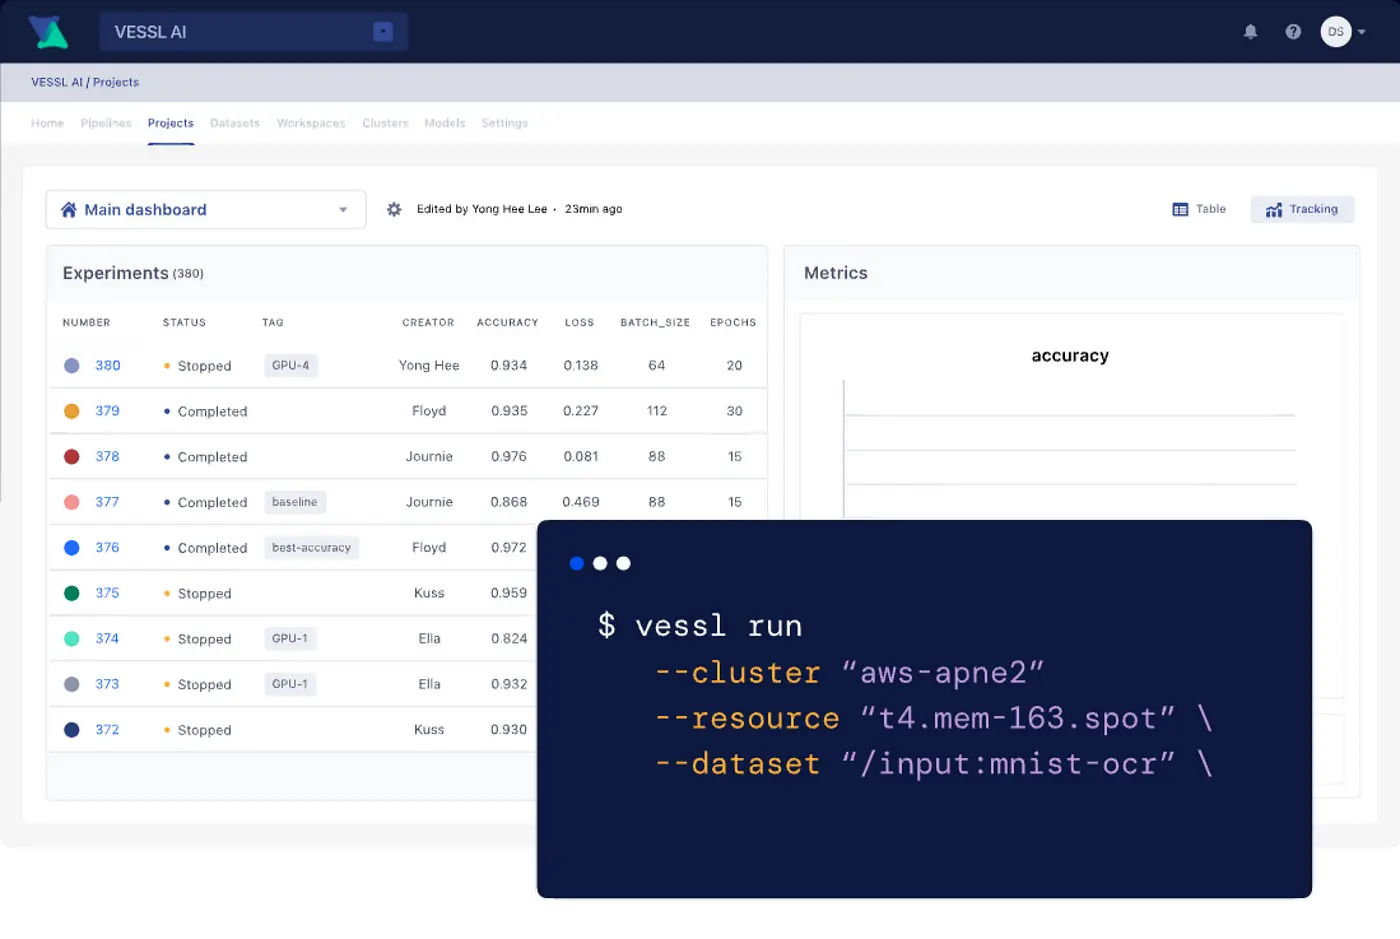Go to the Models tab
This screenshot has height=939, width=1400.
445,123
